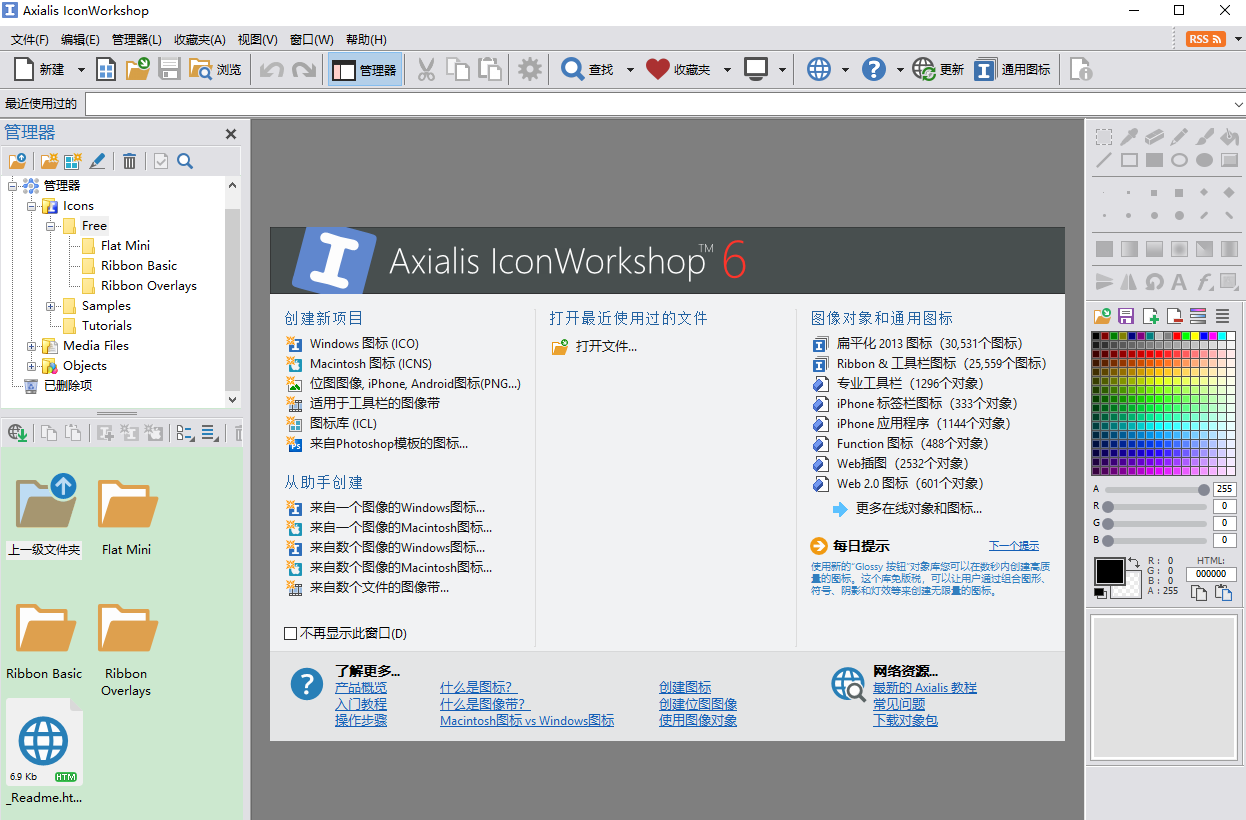This screenshot has height=820, width=1246.
Task: Select the eyedropper tool in the drawing toolbar
Action: pyautogui.click(x=1129, y=137)
